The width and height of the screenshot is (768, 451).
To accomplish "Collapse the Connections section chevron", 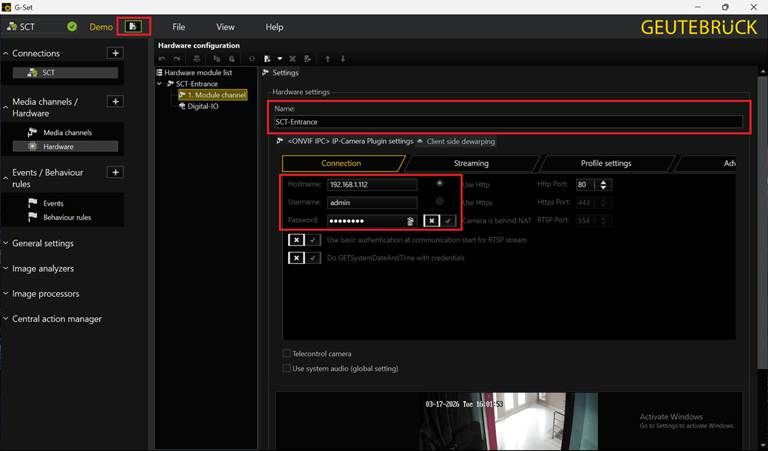I will coord(5,53).
